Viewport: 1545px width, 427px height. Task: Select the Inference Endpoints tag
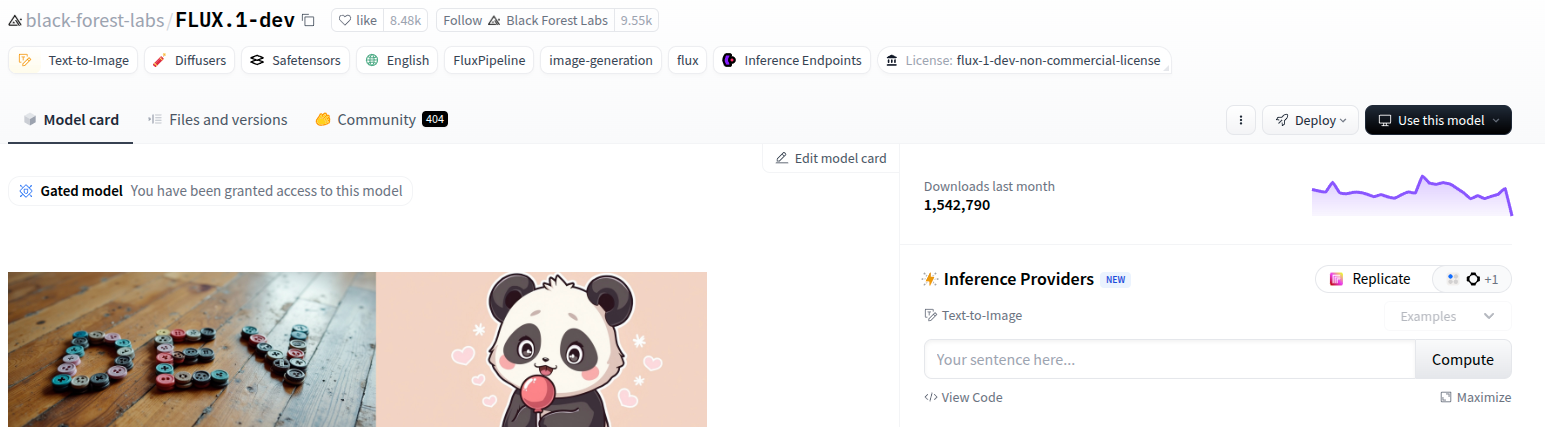point(792,60)
